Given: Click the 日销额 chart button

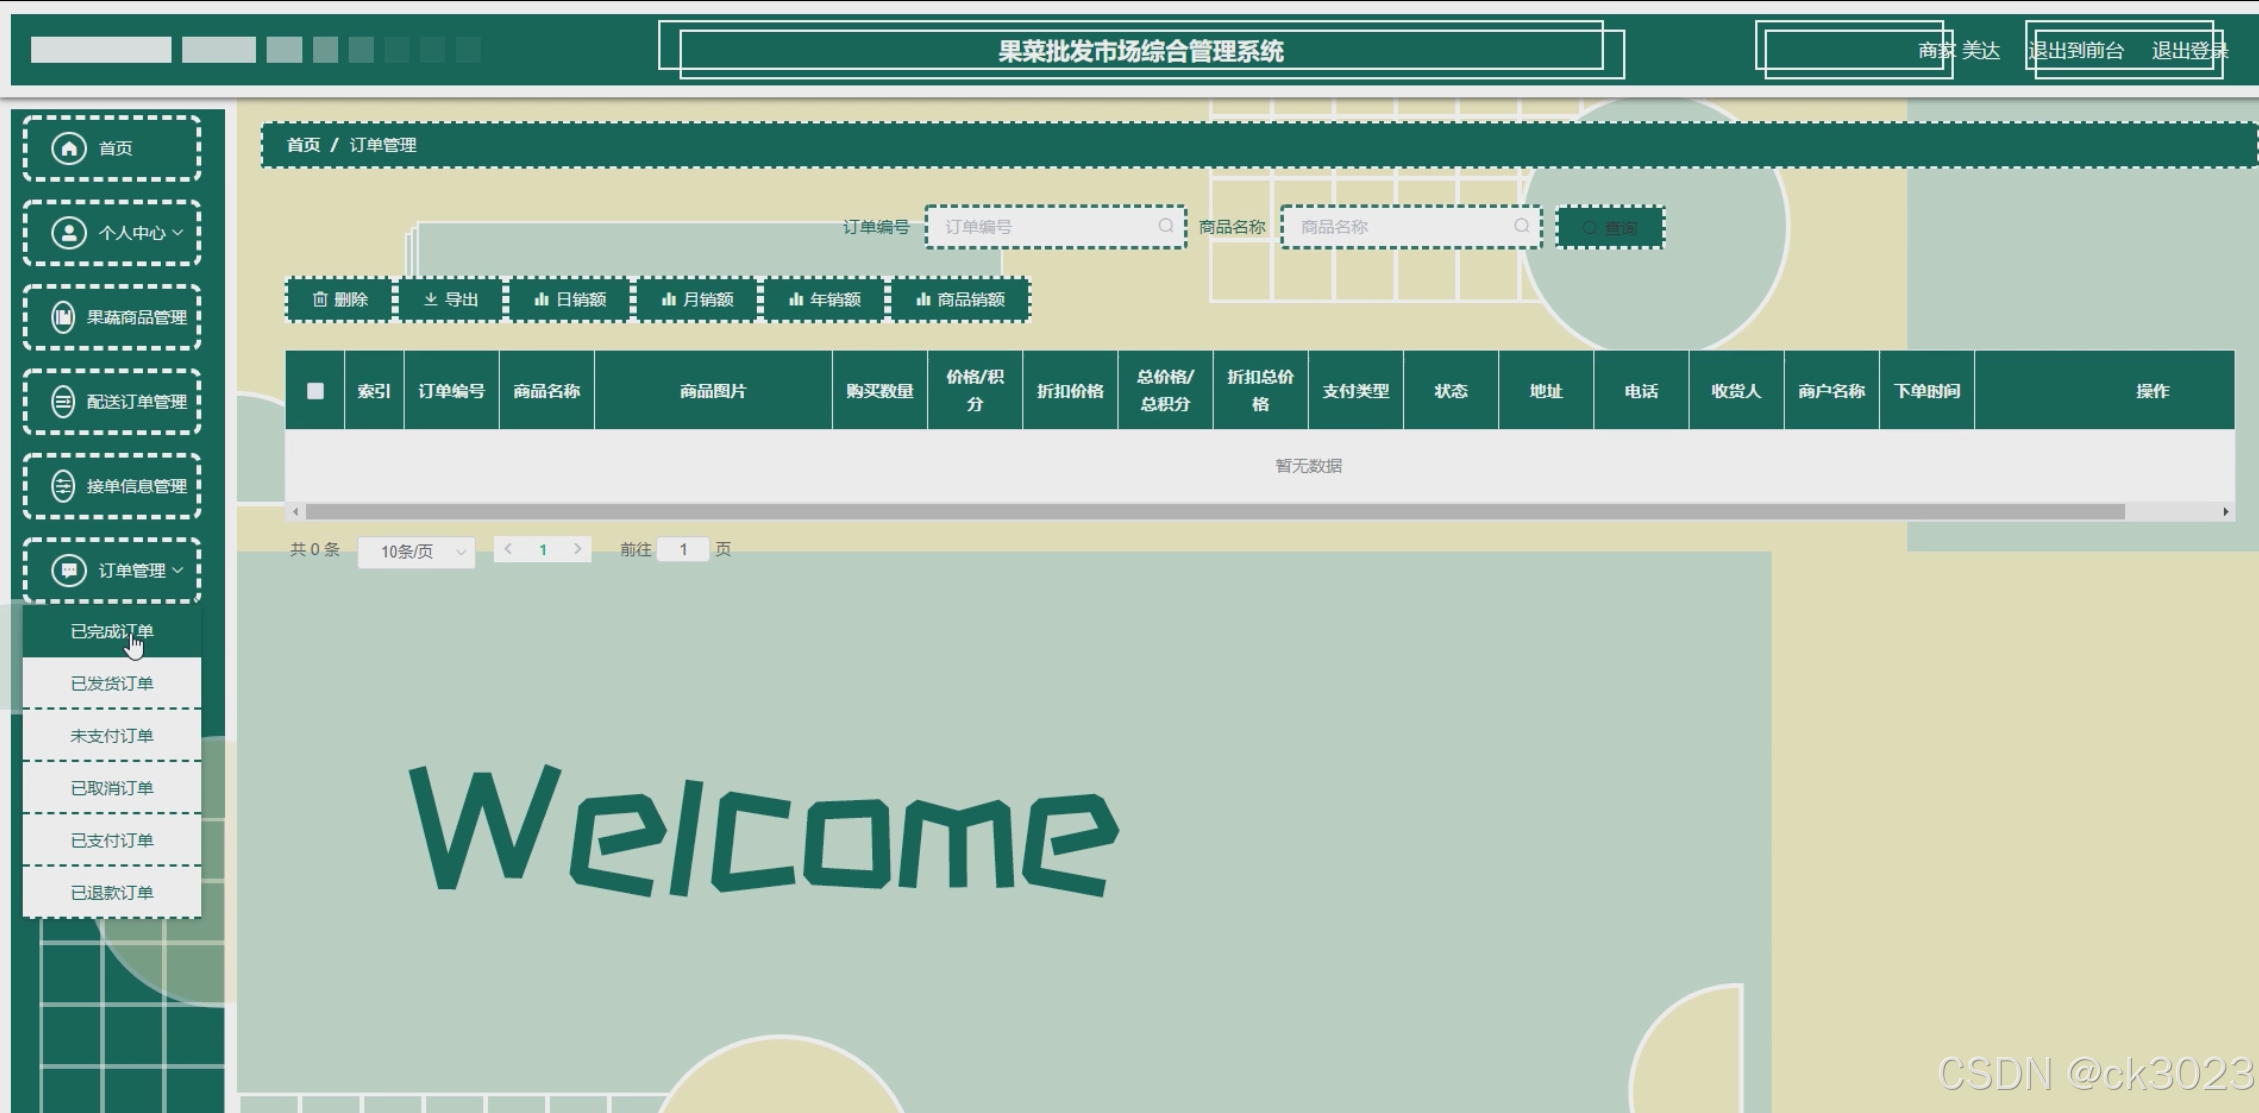Looking at the screenshot, I should [x=570, y=300].
